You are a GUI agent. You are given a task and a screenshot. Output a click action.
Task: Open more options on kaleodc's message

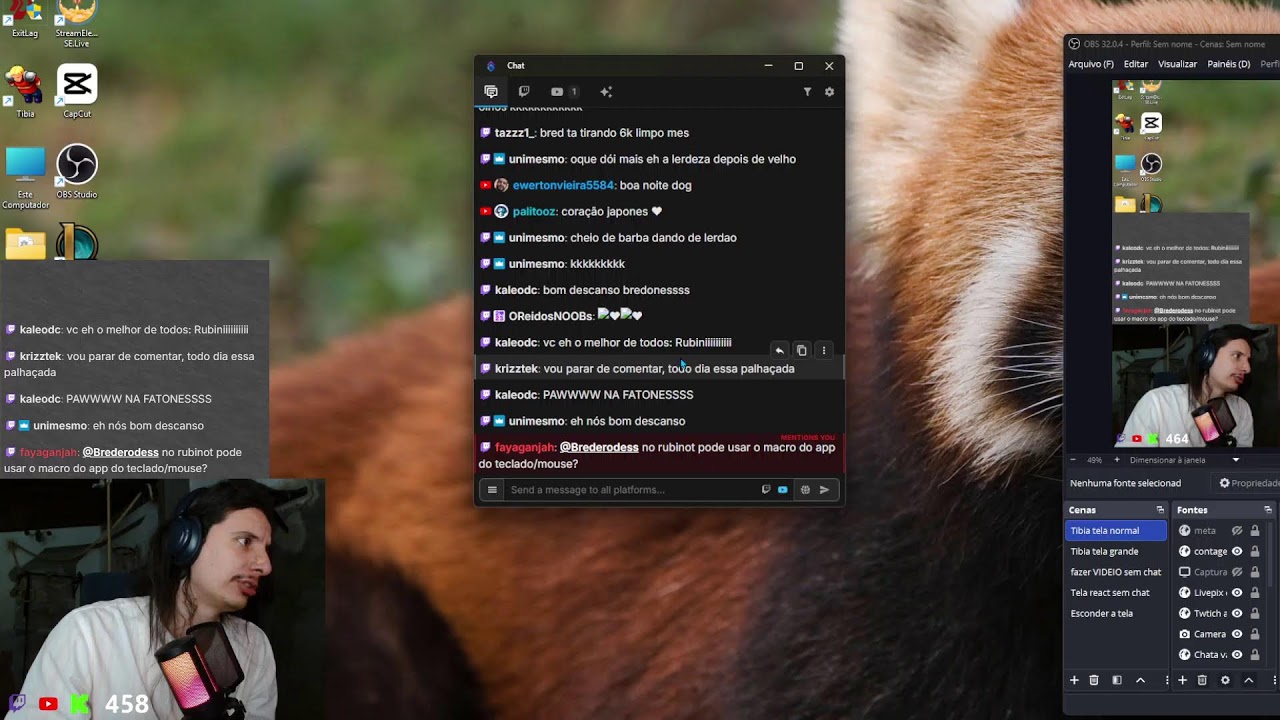[x=824, y=351]
